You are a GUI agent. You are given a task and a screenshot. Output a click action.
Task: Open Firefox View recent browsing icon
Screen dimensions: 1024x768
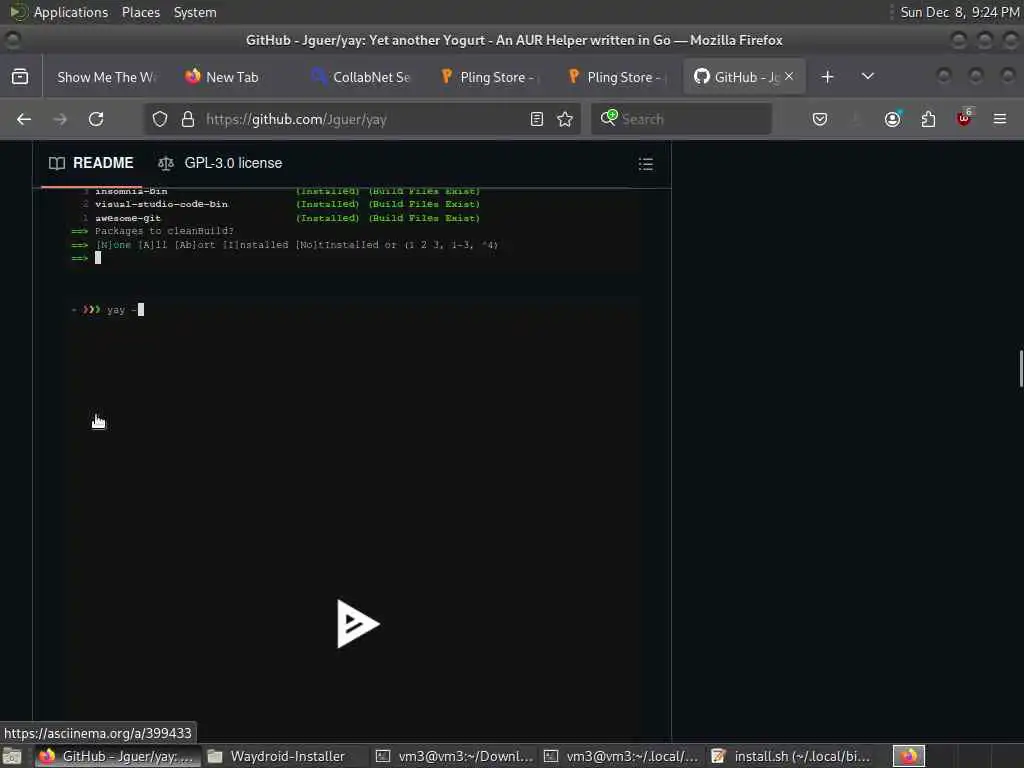[x=20, y=76]
